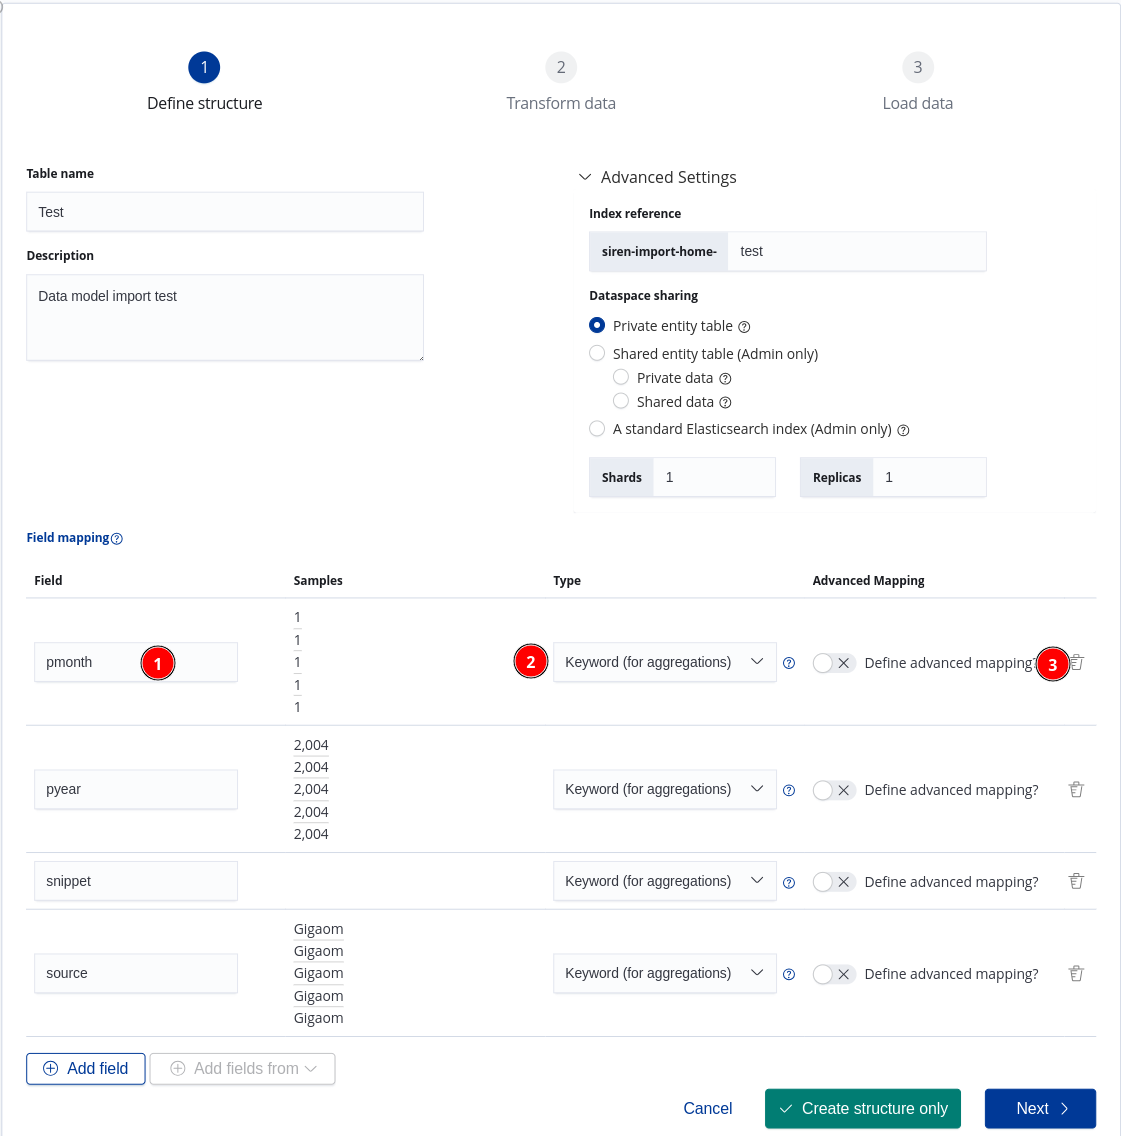The image size is (1121, 1136).
Task: Show help for Private entity table option
Action: pos(744,327)
